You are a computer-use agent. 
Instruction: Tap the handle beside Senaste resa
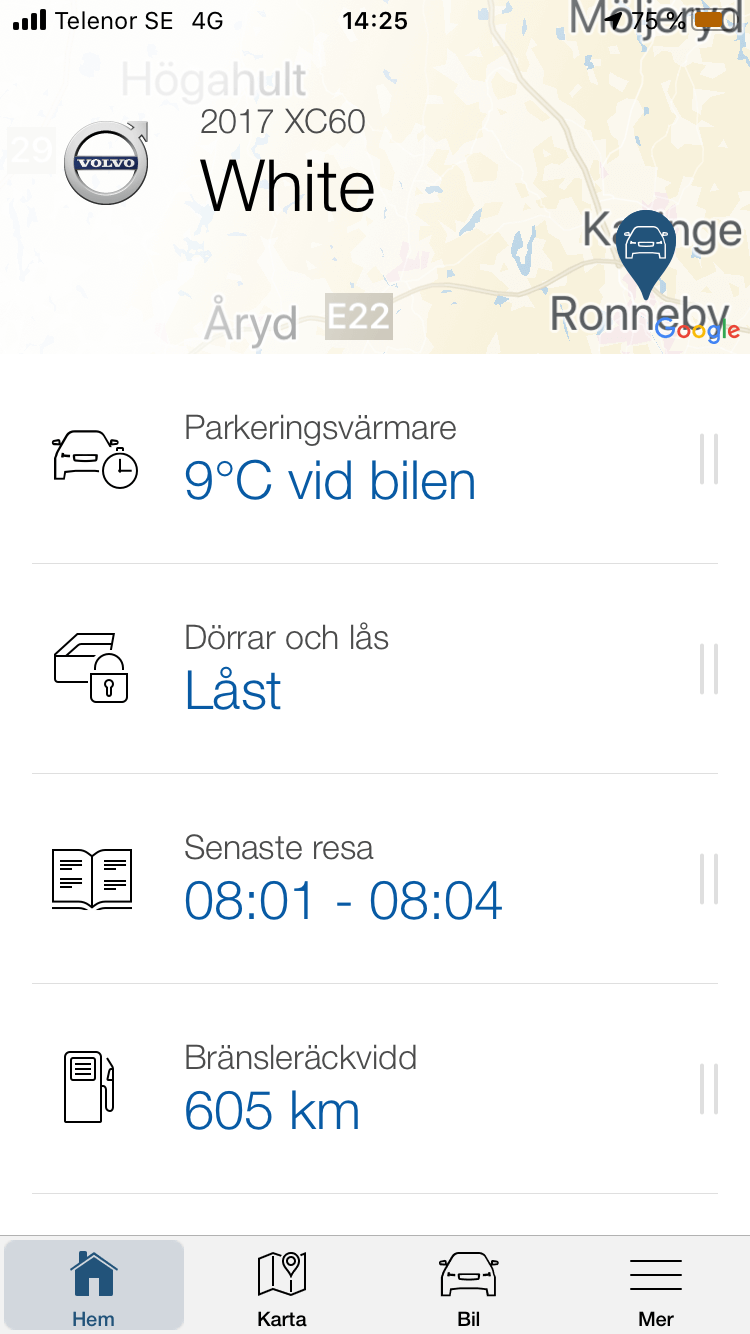tap(709, 879)
